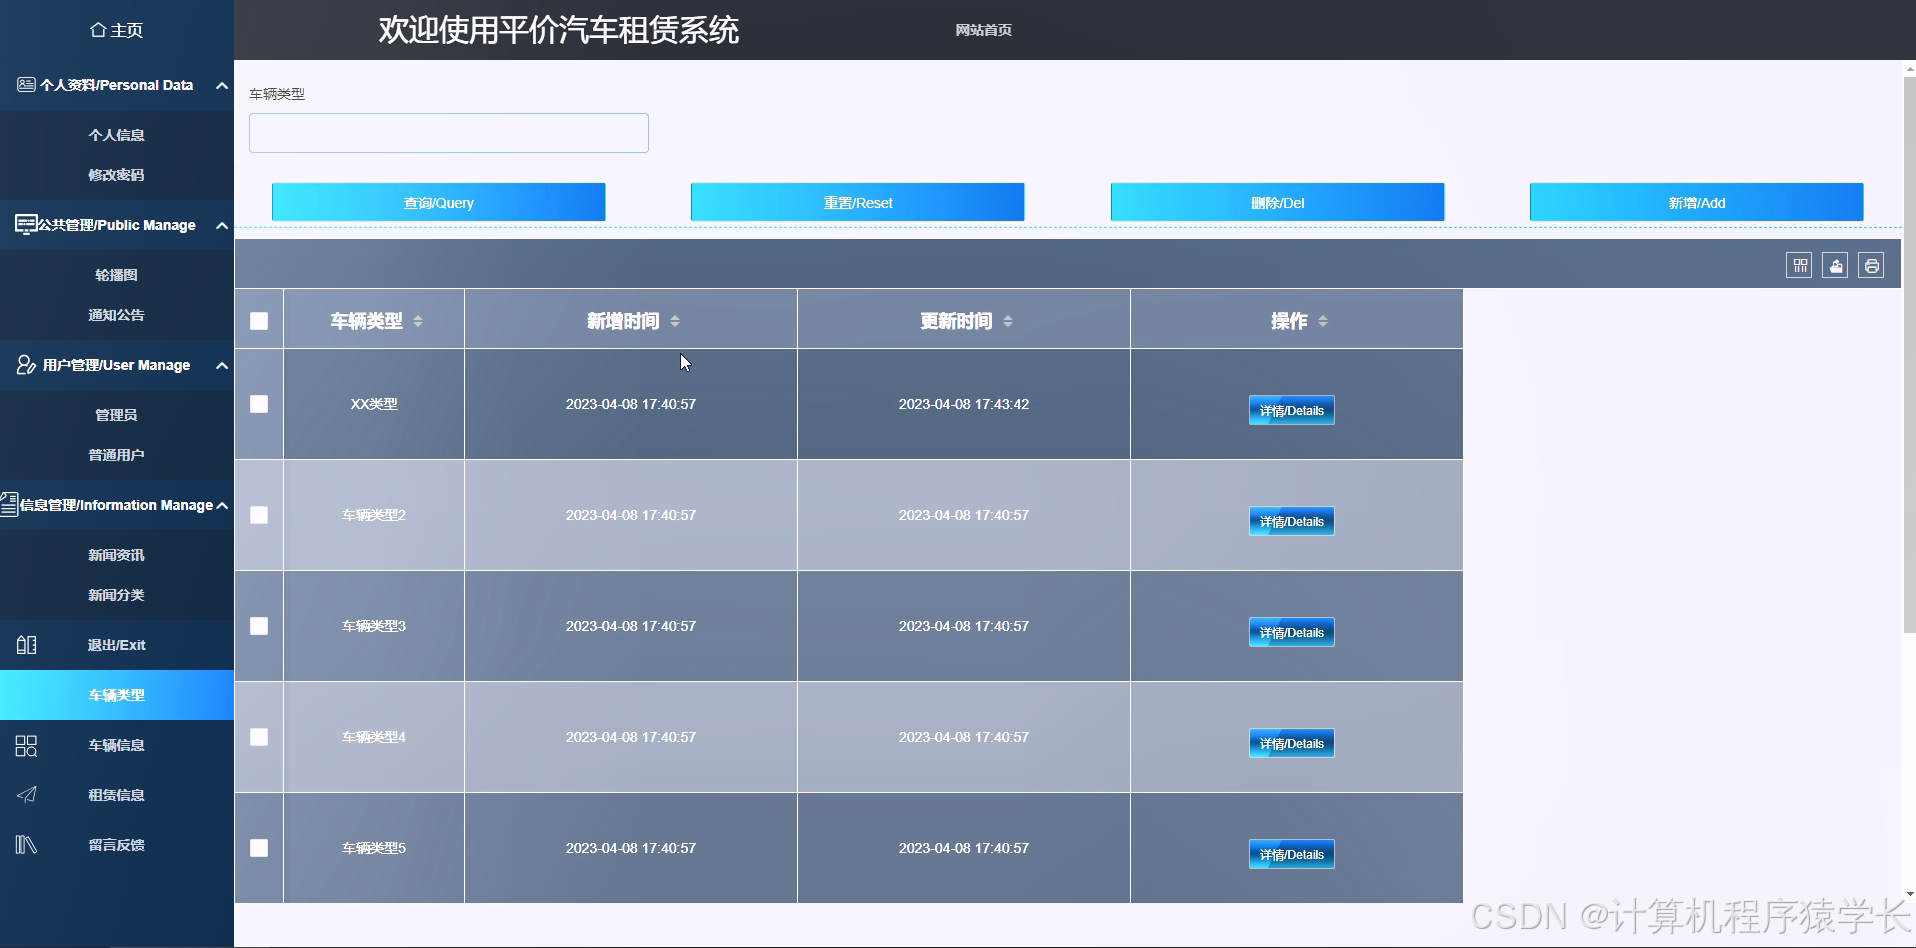Click the export data icon above the table
The height and width of the screenshot is (948, 1916).
tap(1835, 265)
